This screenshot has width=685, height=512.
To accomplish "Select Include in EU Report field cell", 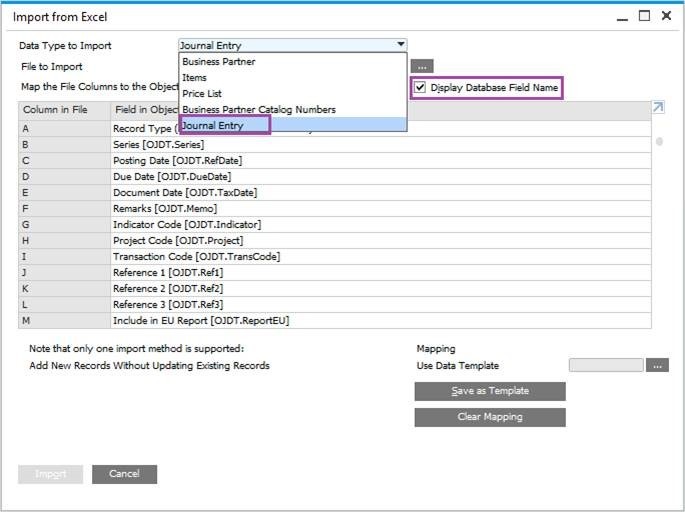I will [381, 321].
